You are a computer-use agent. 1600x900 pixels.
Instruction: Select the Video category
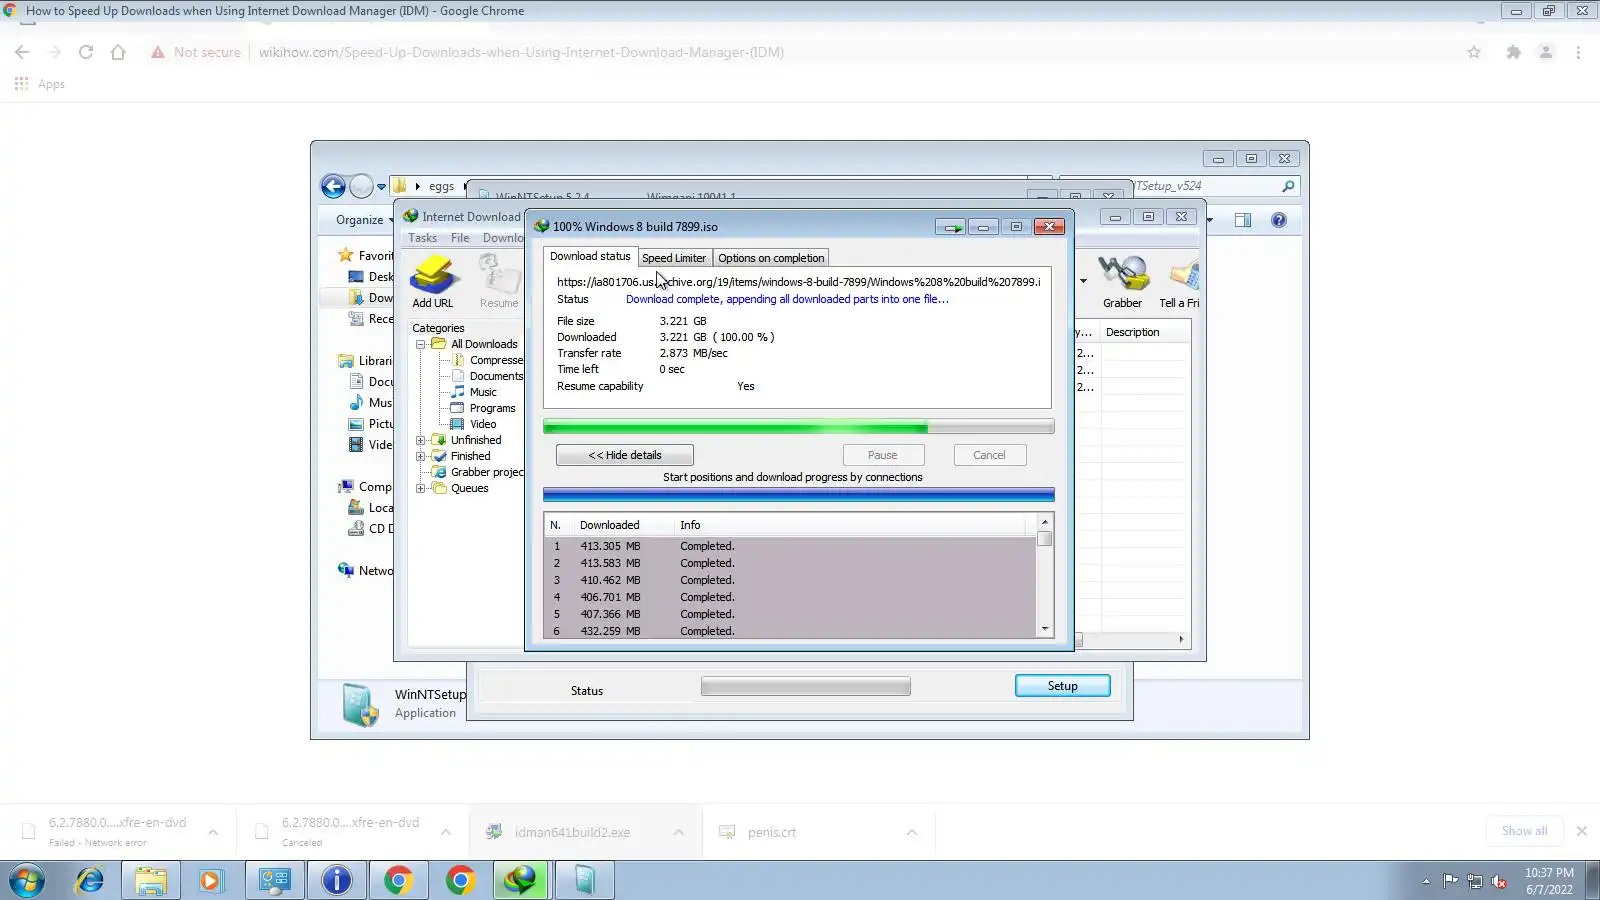point(474,424)
